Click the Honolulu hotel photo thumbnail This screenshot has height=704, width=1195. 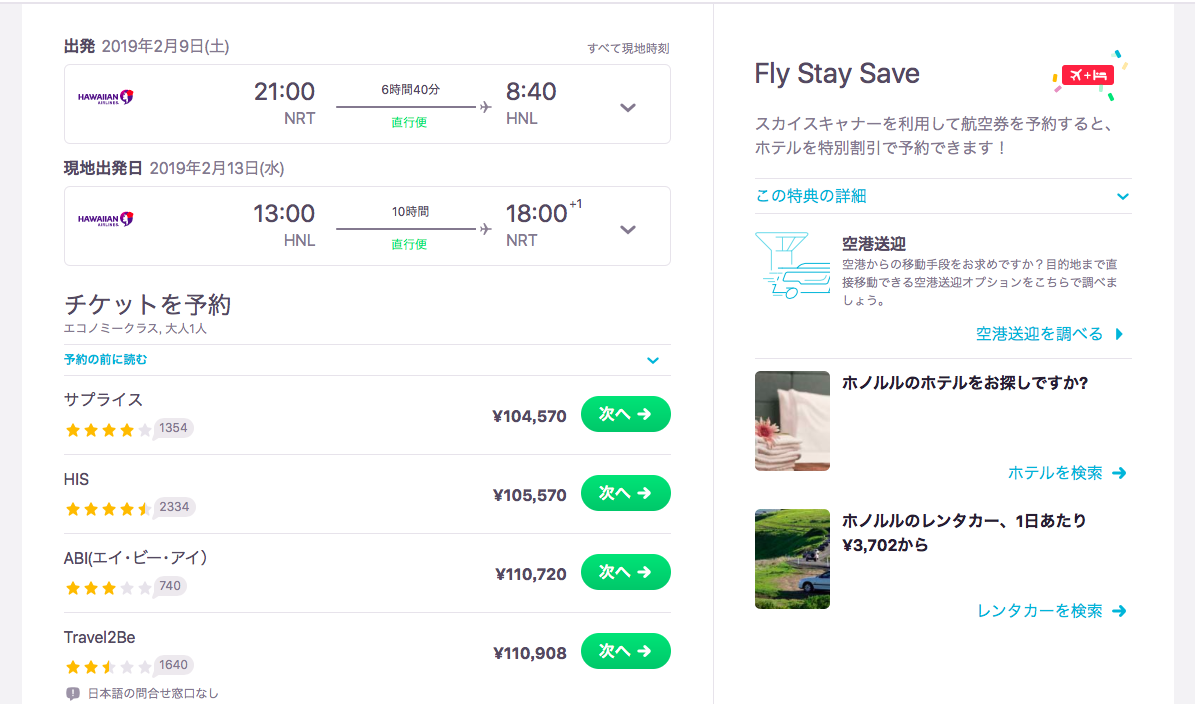791,420
